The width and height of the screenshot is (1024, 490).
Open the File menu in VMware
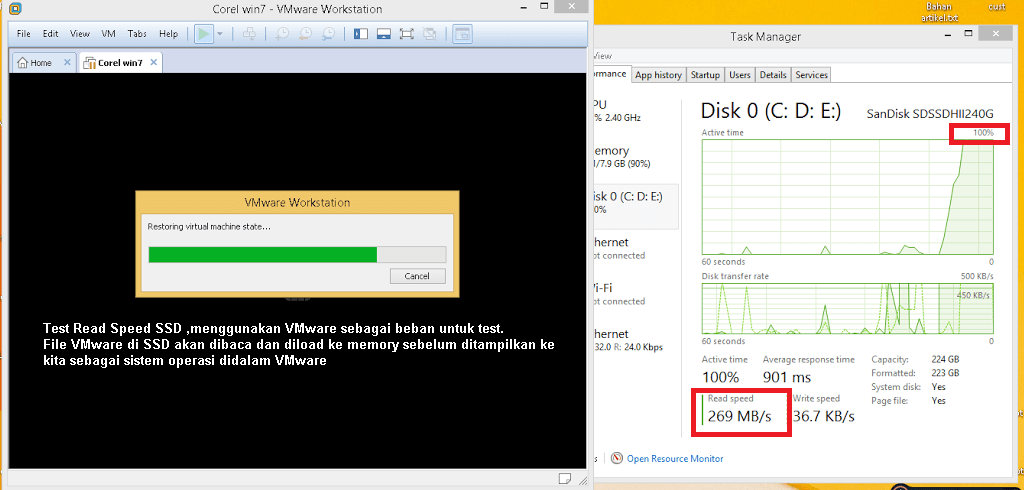coord(24,33)
